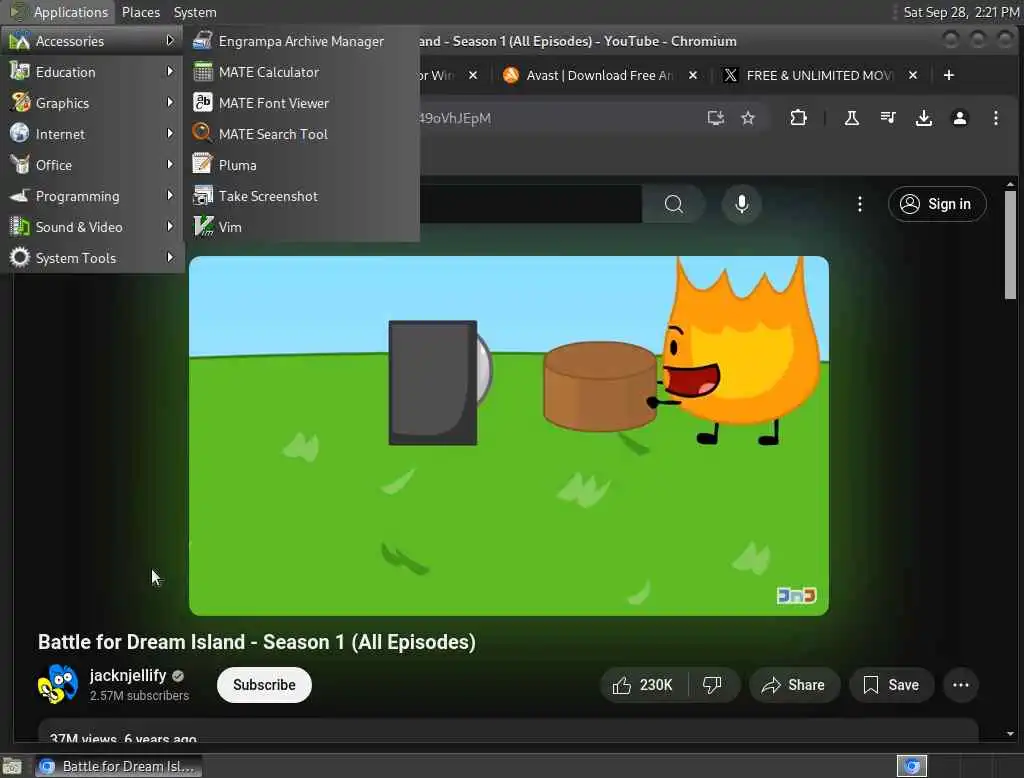Dislike the video
This screenshot has height=778, width=1024.
[712, 685]
